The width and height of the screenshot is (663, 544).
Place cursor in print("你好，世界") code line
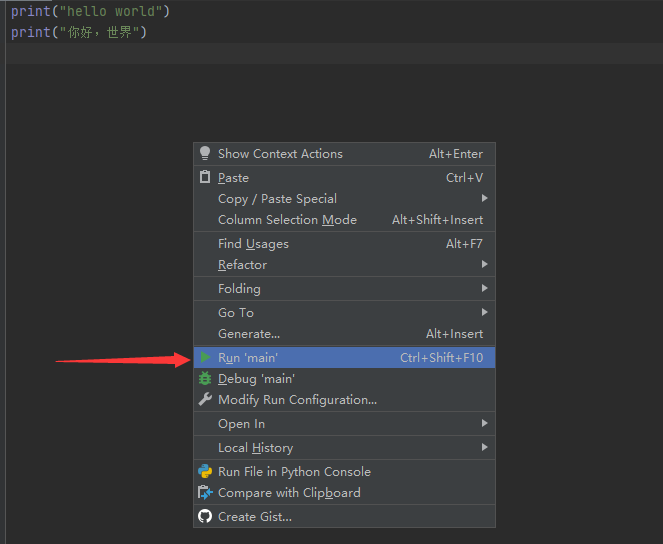(x=79, y=32)
